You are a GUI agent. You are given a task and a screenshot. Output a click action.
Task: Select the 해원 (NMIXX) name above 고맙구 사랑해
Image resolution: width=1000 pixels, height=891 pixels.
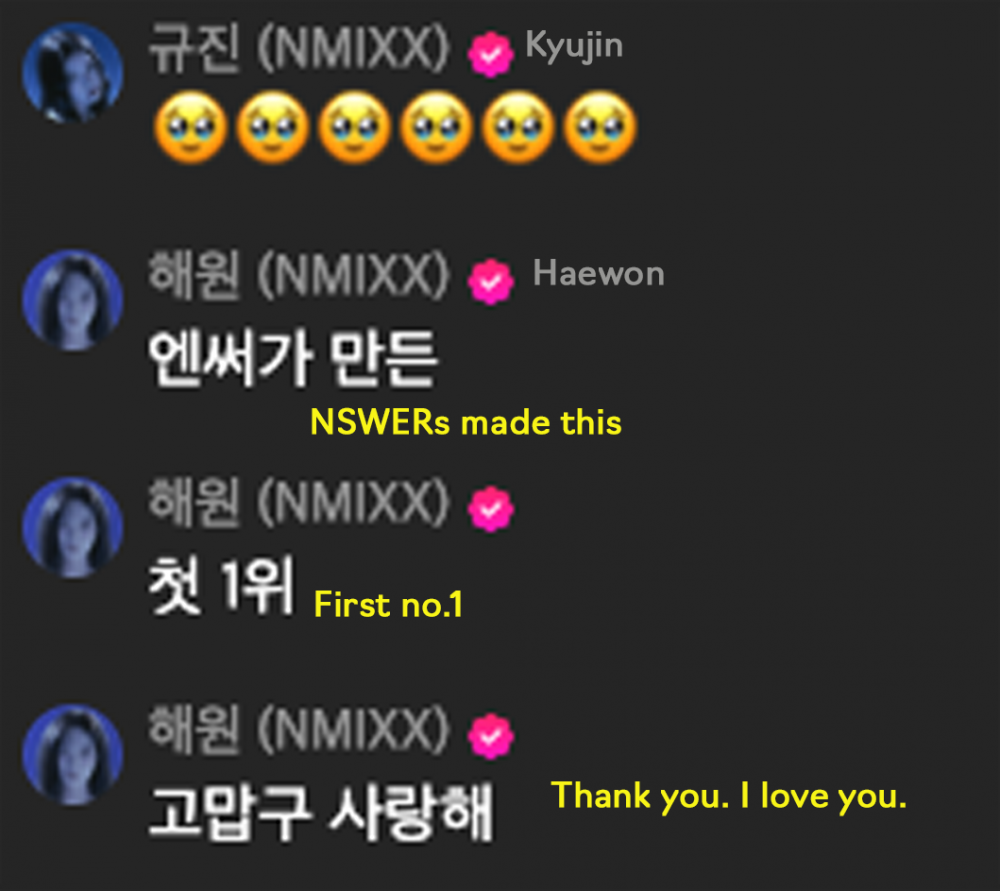300,731
